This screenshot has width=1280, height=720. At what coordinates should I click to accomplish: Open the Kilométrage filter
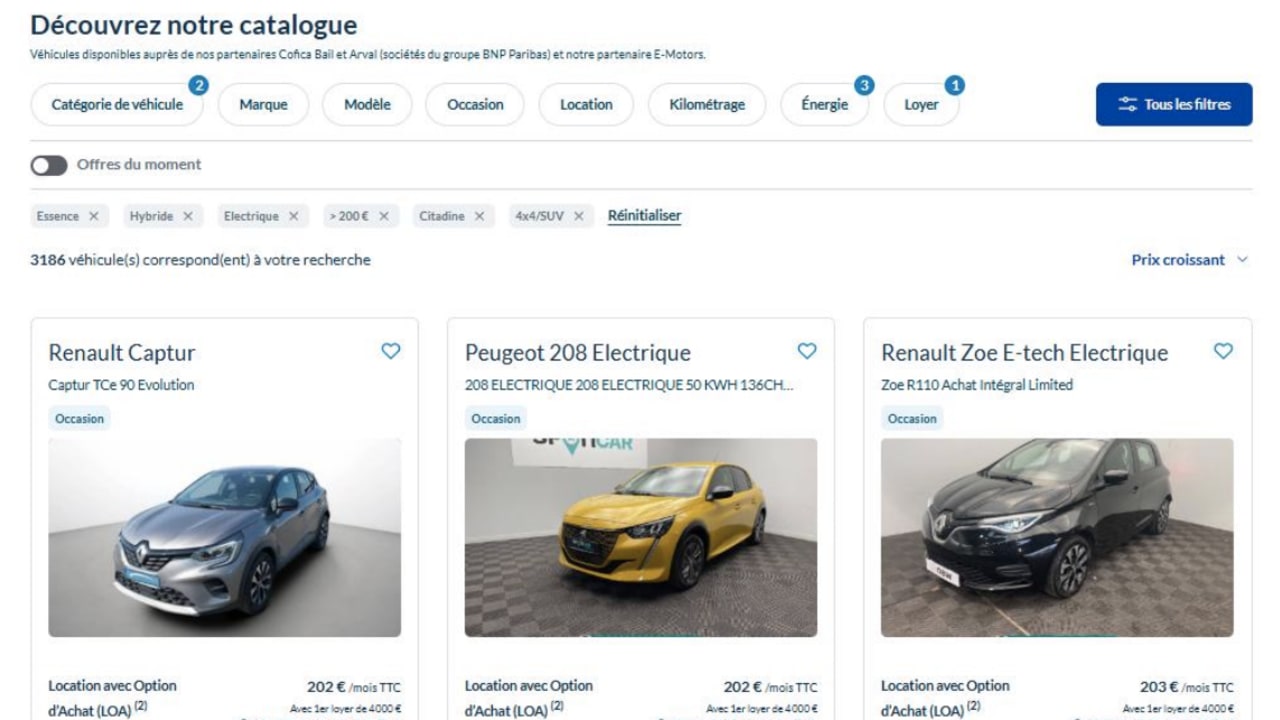(x=706, y=104)
